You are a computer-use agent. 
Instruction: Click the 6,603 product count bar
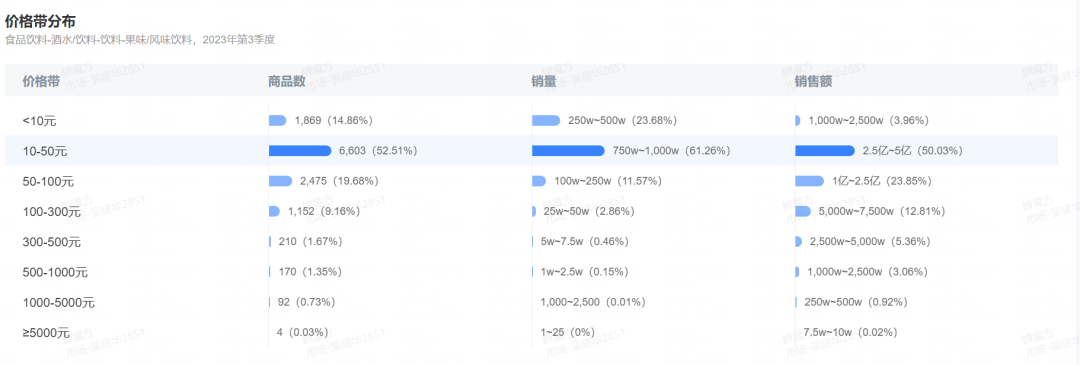coord(300,151)
